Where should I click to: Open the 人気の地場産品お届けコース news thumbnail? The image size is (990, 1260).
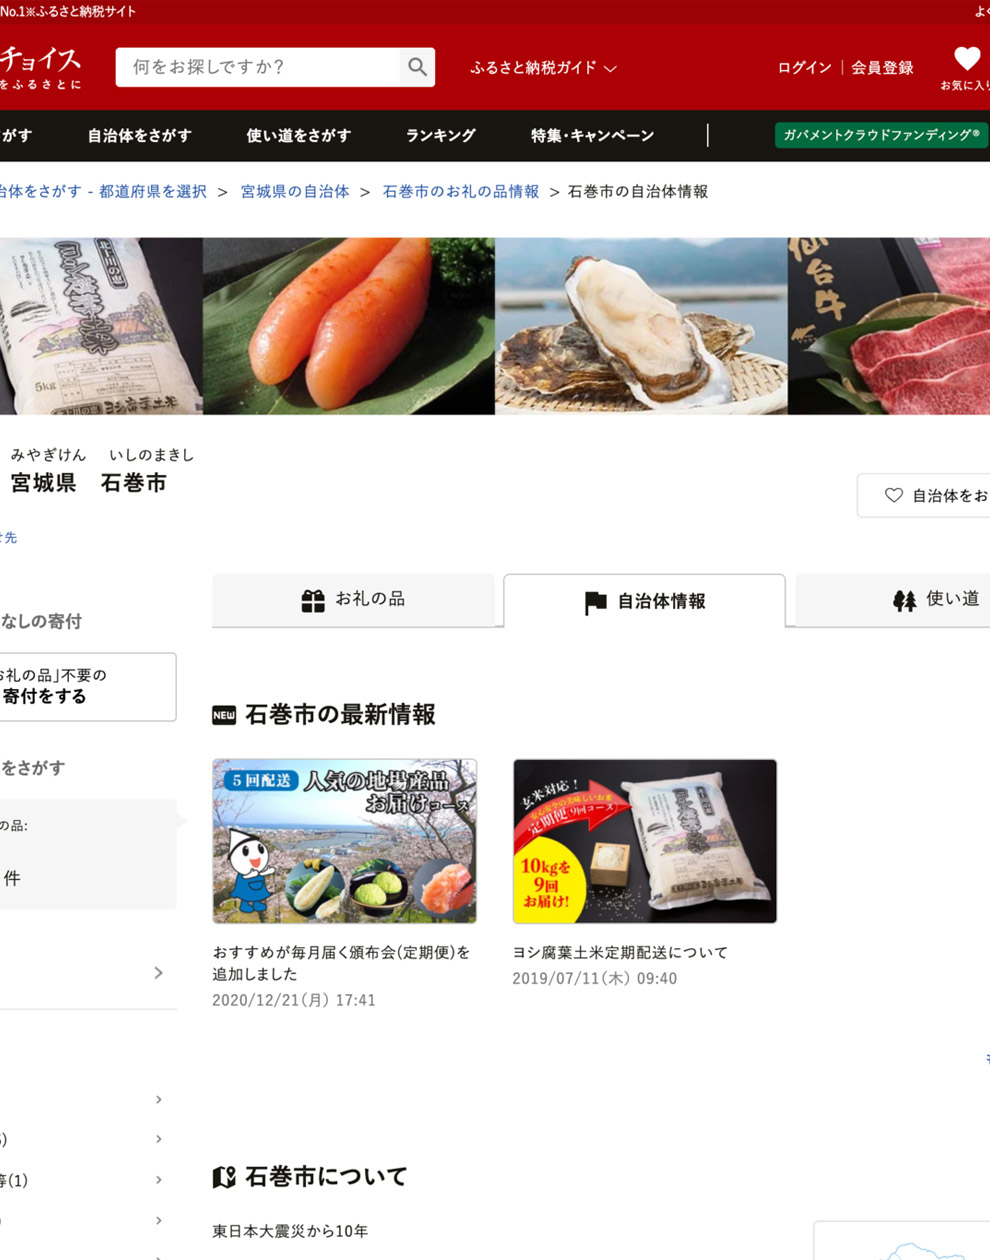click(x=344, y=841)
